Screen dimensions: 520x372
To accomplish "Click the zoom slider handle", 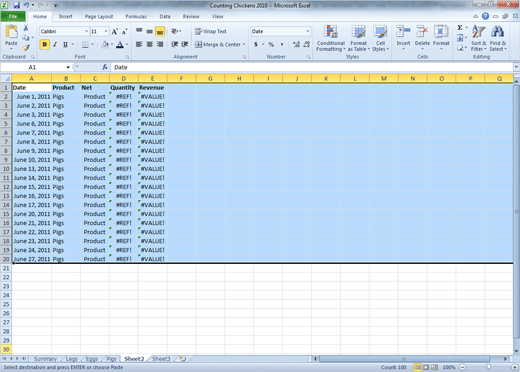I will 488,367.
